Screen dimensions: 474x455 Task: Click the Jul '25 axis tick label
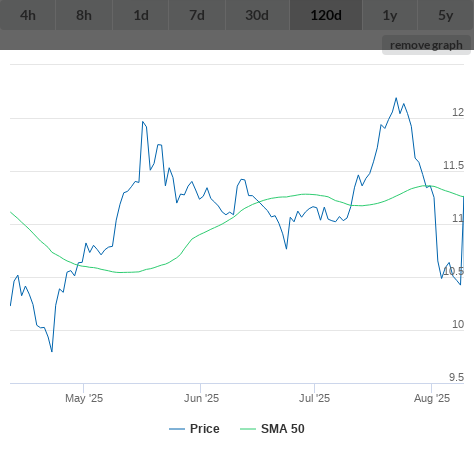314,398
